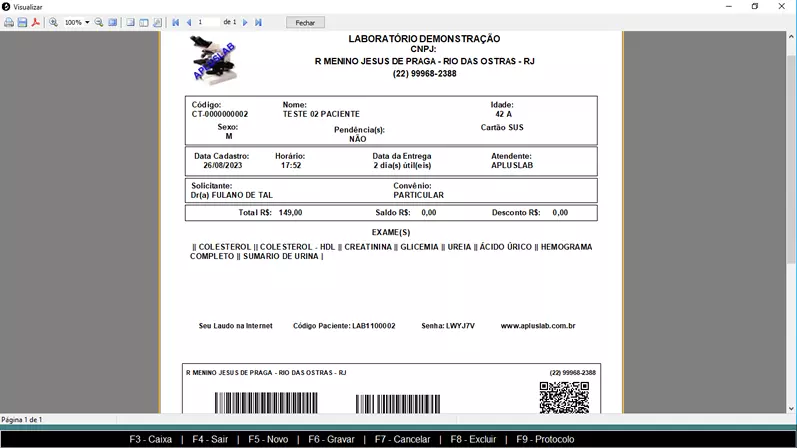Save the report with the floppy disk icon
The height and width of the screenshot is (448, 797).
pyautogui.click(x=22, y=22)
